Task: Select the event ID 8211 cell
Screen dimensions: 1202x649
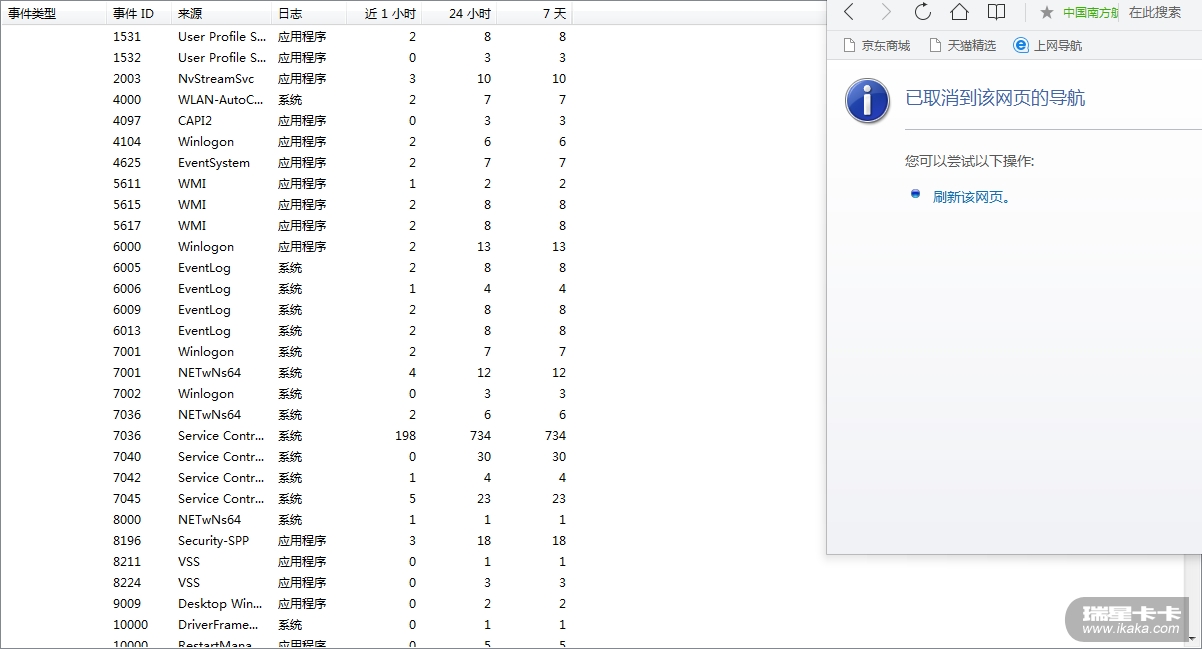Action: pyautogui.click(x=127, y=561)
